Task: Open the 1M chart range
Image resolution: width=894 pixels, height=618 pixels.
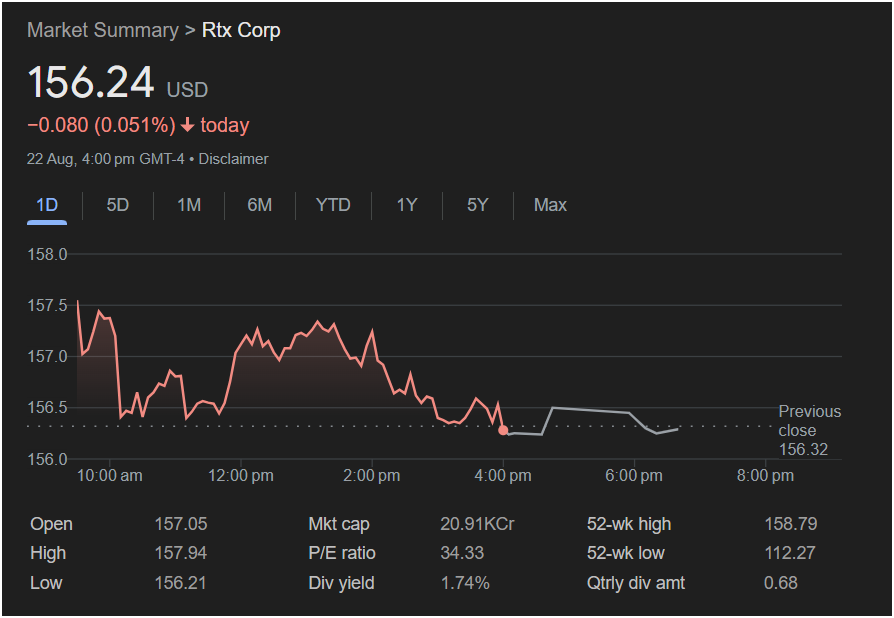Action: click(189, 205)
